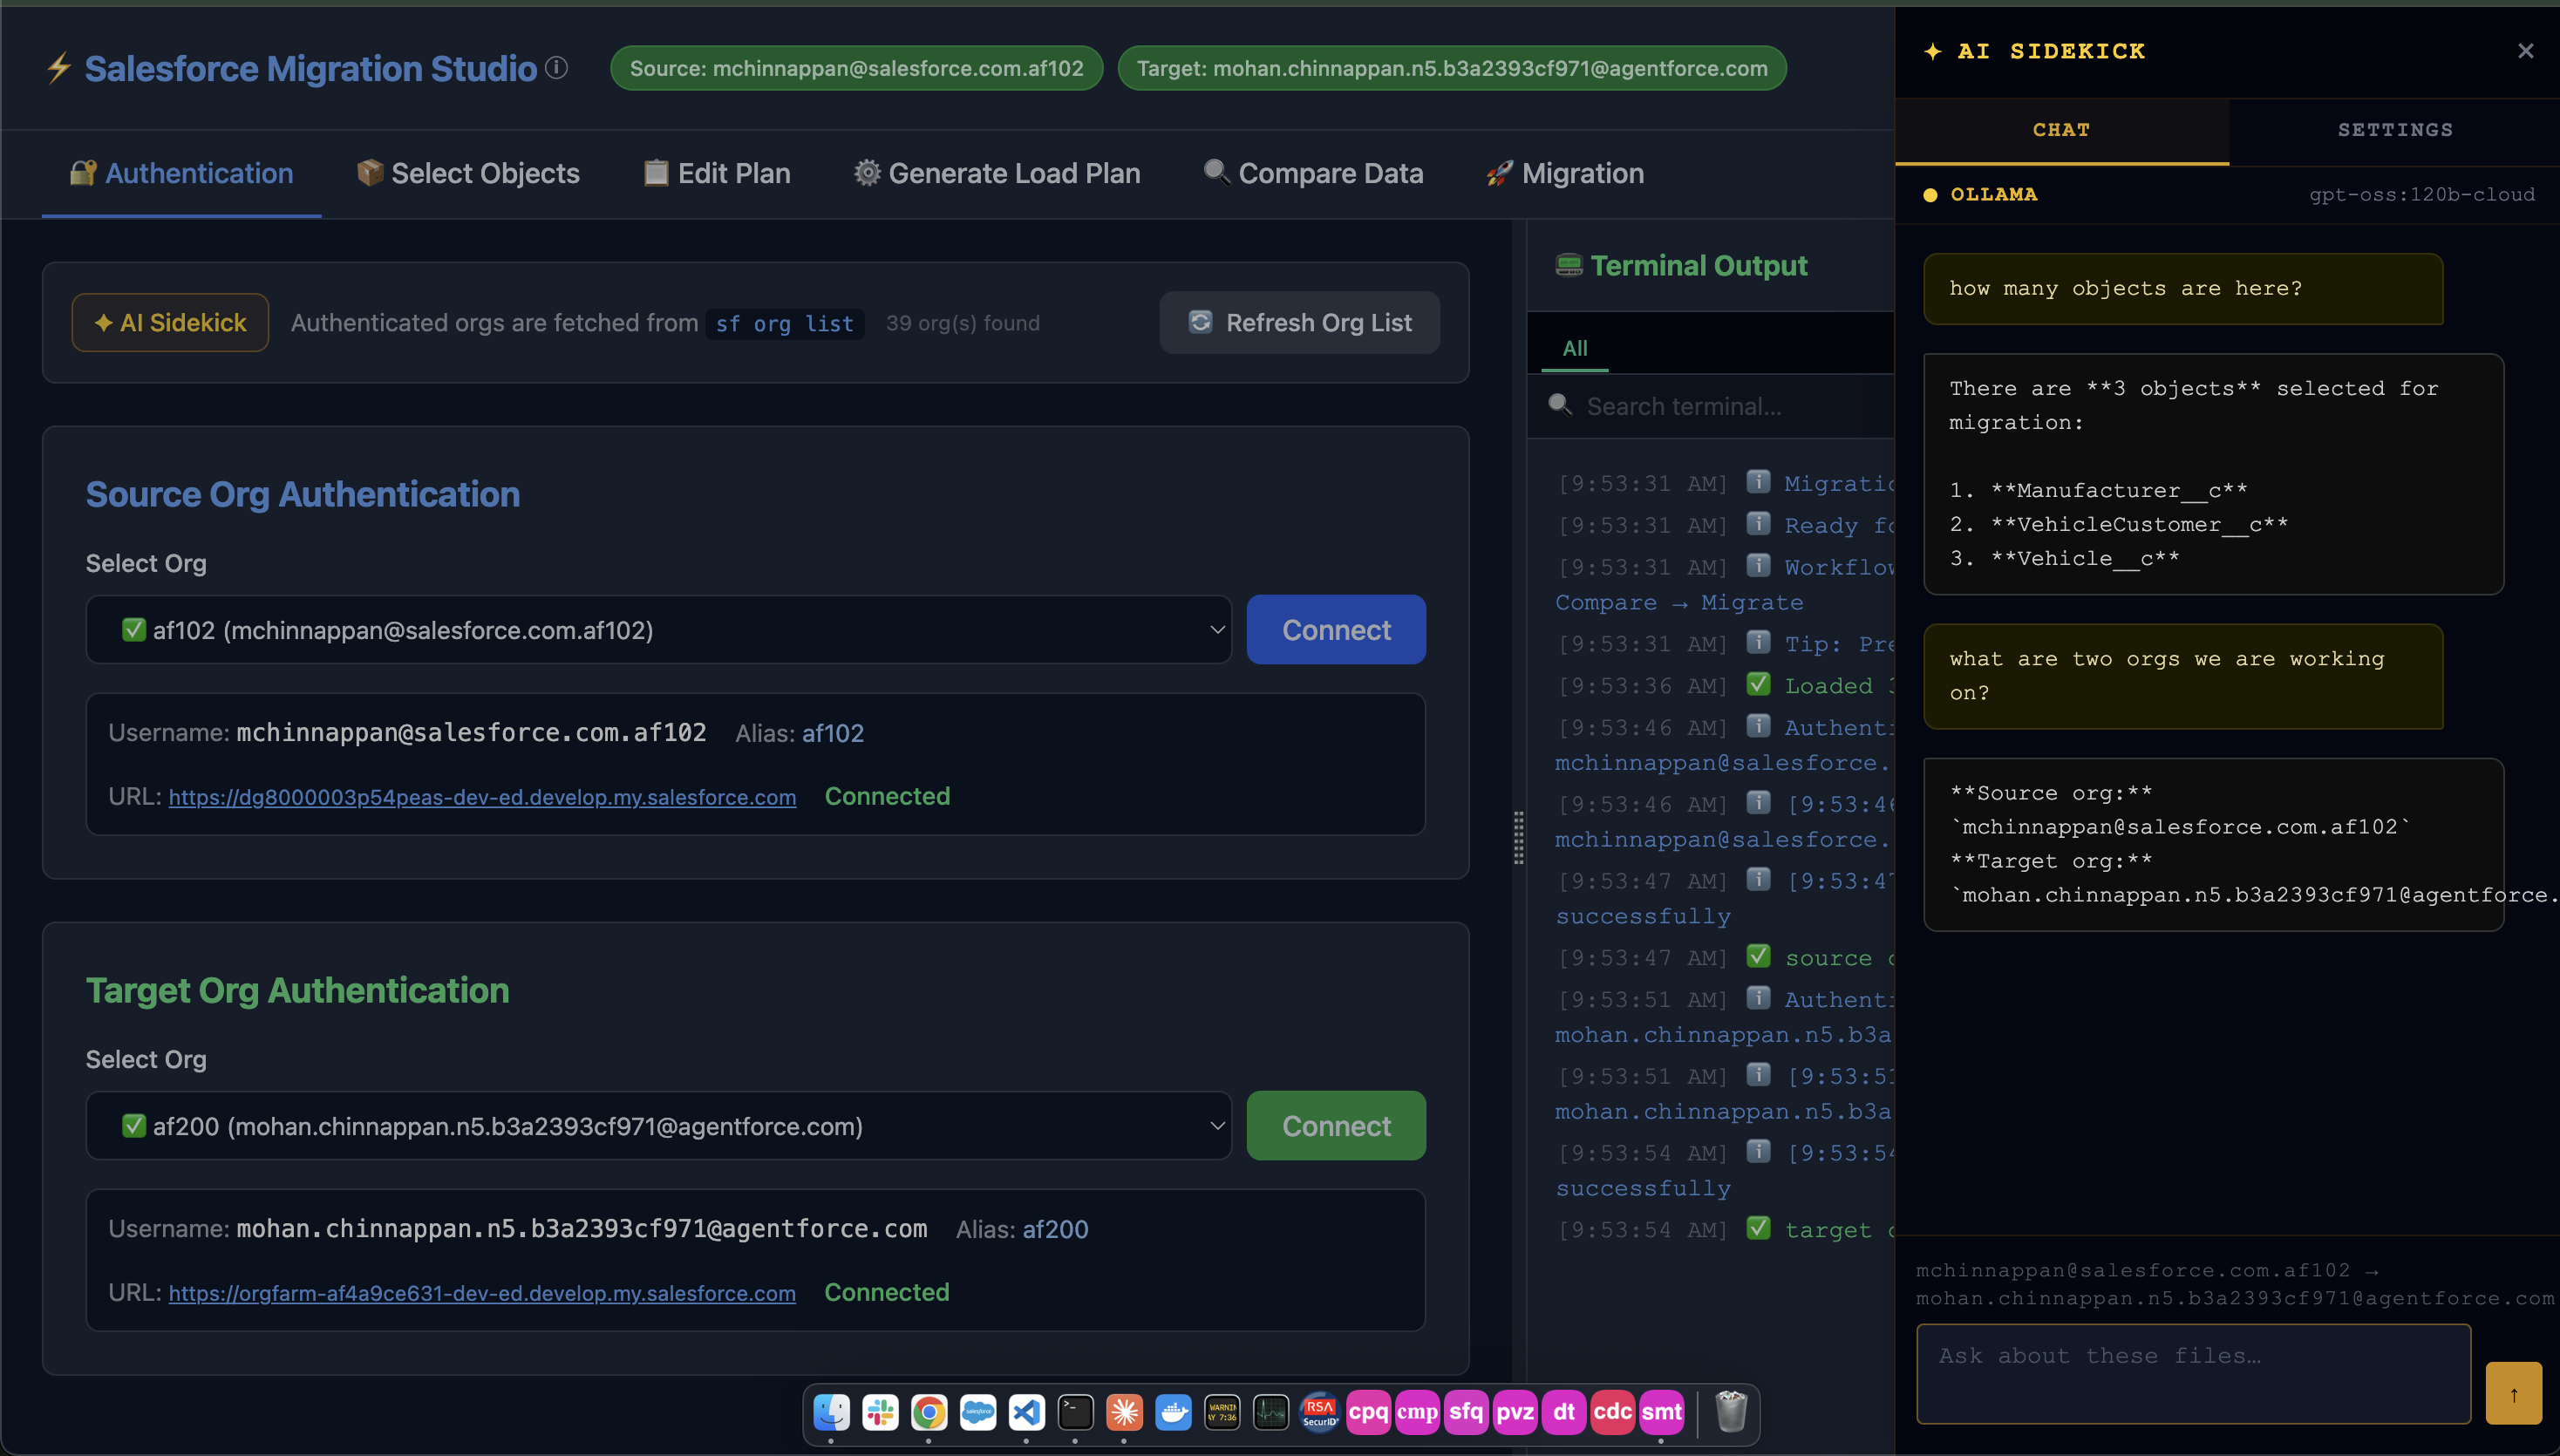Switch to the Compare Data tab
Image resolution: width=2560 pixels, height=1456 pixels.
pyautogui.click(x=1313, y=173)
